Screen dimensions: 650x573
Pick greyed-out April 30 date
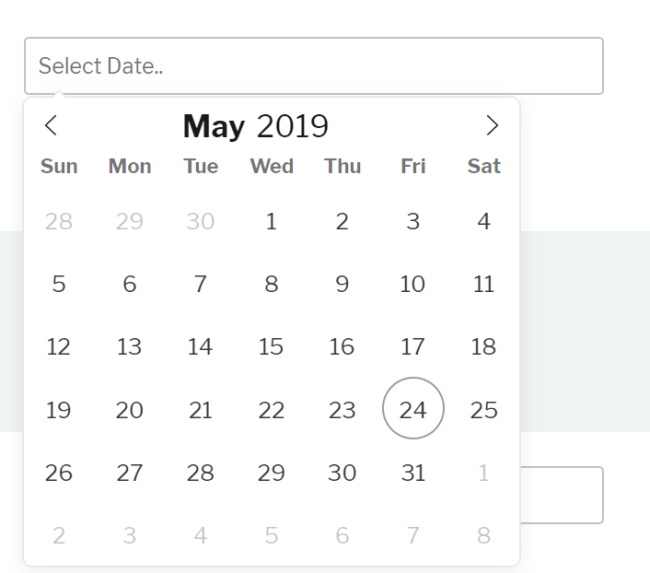pos(200,221)
